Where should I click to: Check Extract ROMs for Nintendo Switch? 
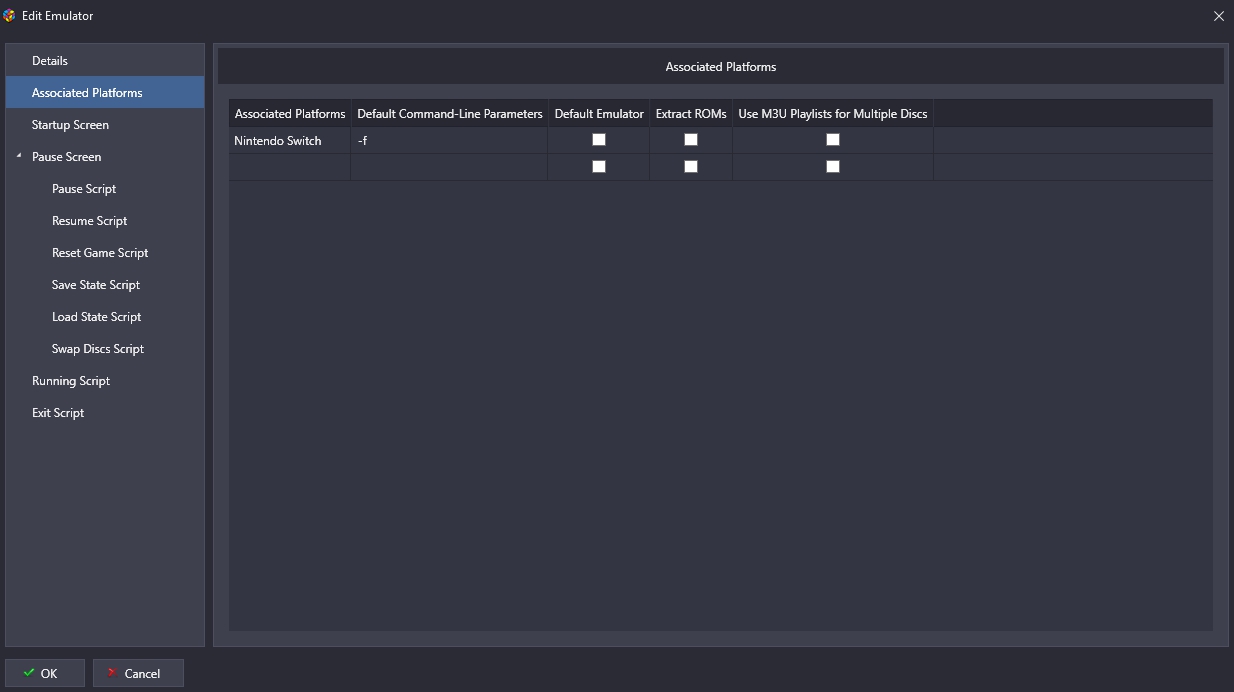pos(691,140)
